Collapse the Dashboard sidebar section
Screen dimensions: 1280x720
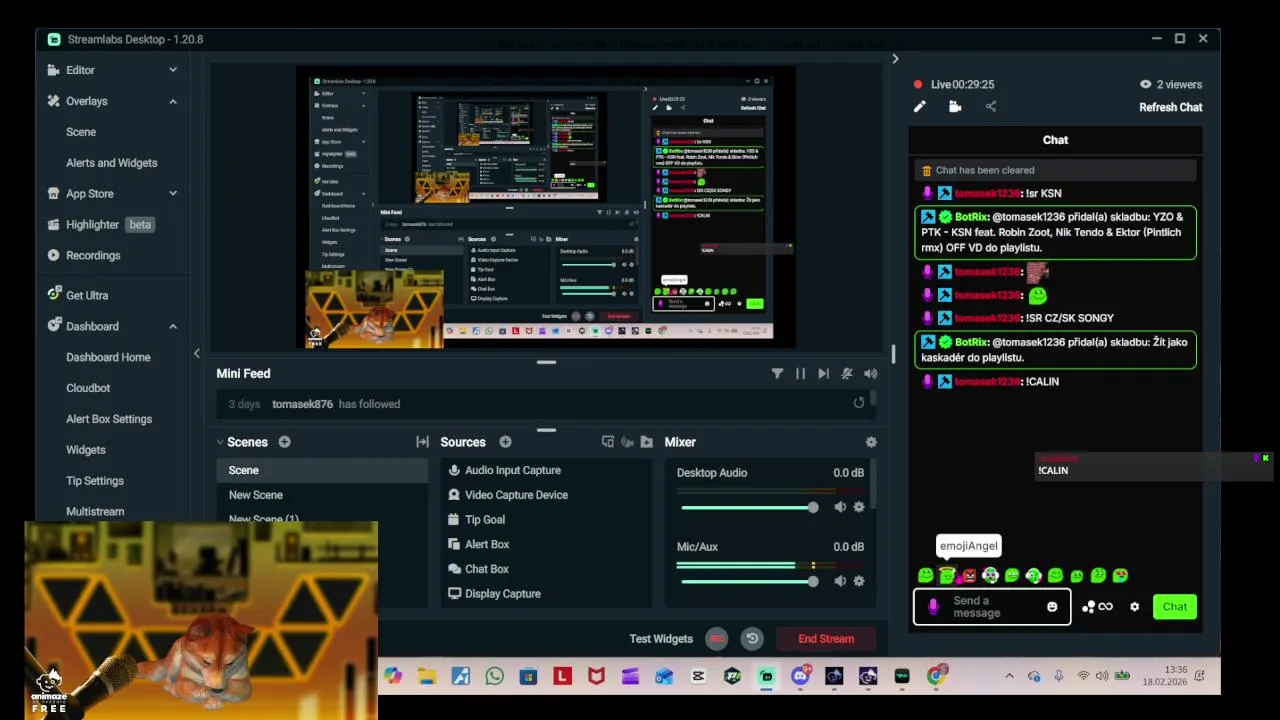click(x=173, y=326)
